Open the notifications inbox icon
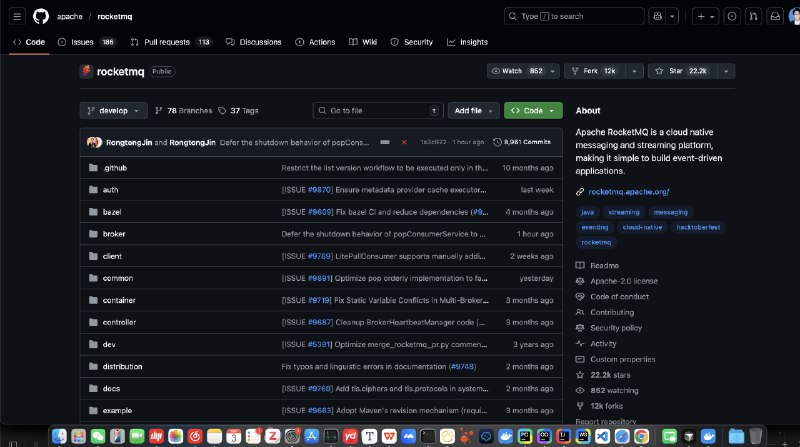The height and width of the screenshot is (447, 800). coord(776,16)
